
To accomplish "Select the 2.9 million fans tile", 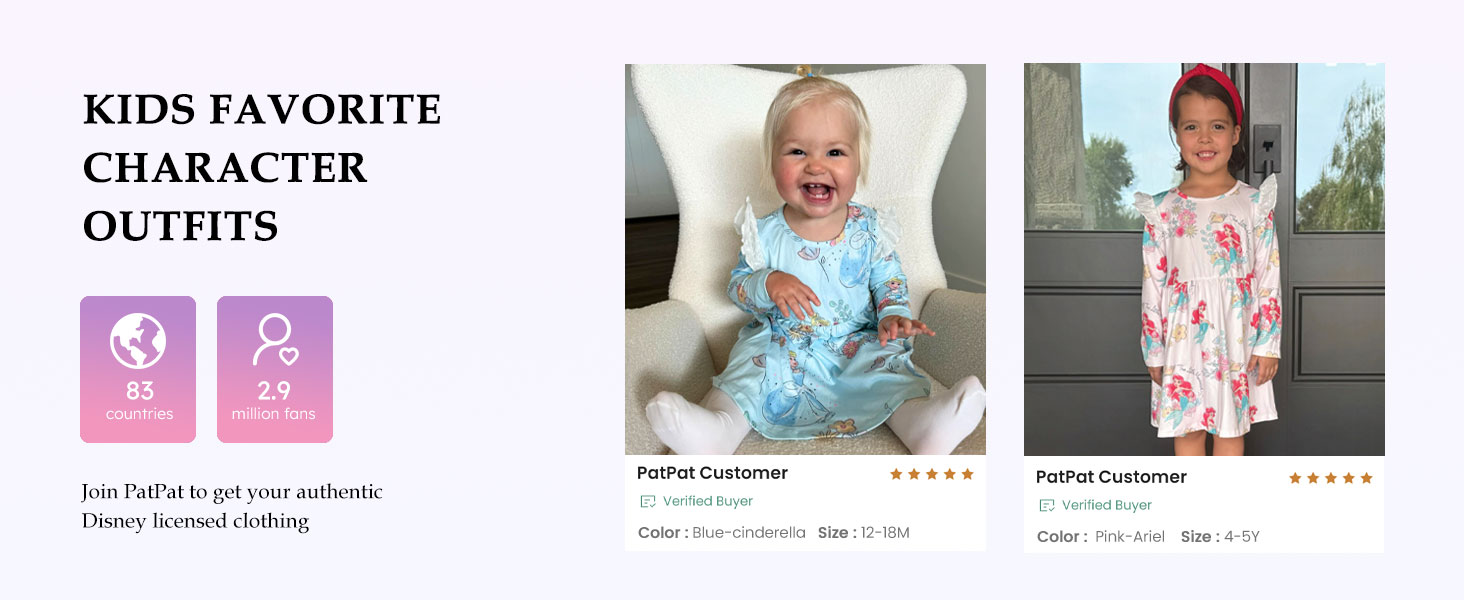I will (x=275, y=369).
